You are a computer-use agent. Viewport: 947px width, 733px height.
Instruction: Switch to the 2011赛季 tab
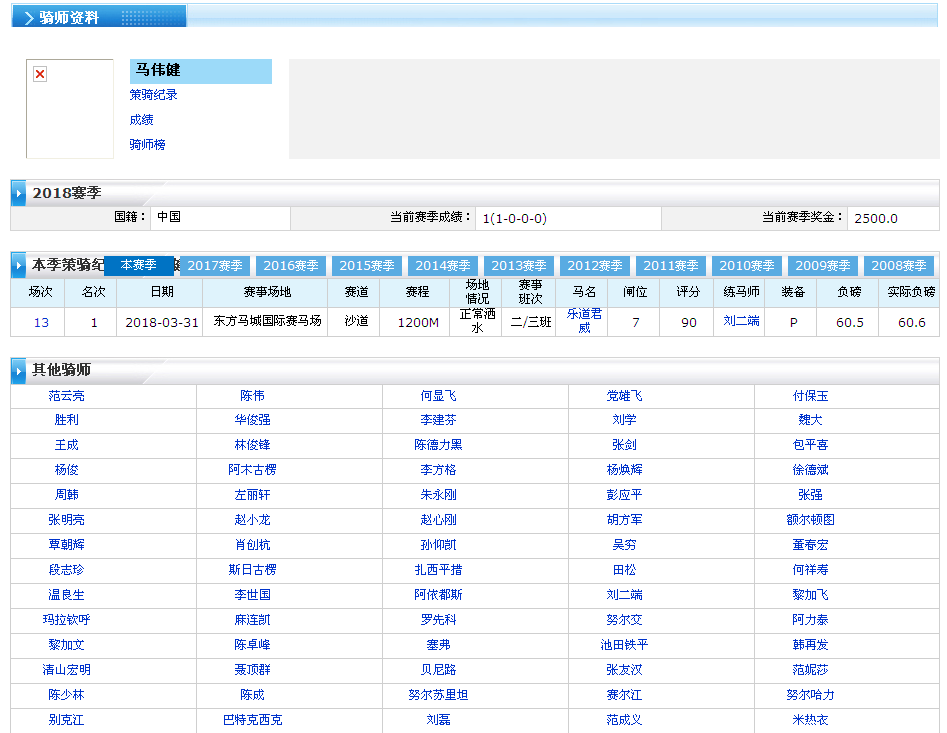671,266
